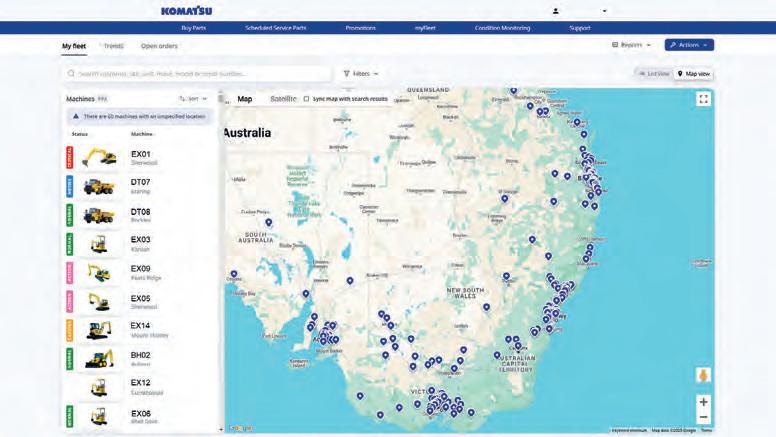Click the EX01 excavator thumbnail

pyautogui.click(x=99, y=157)
